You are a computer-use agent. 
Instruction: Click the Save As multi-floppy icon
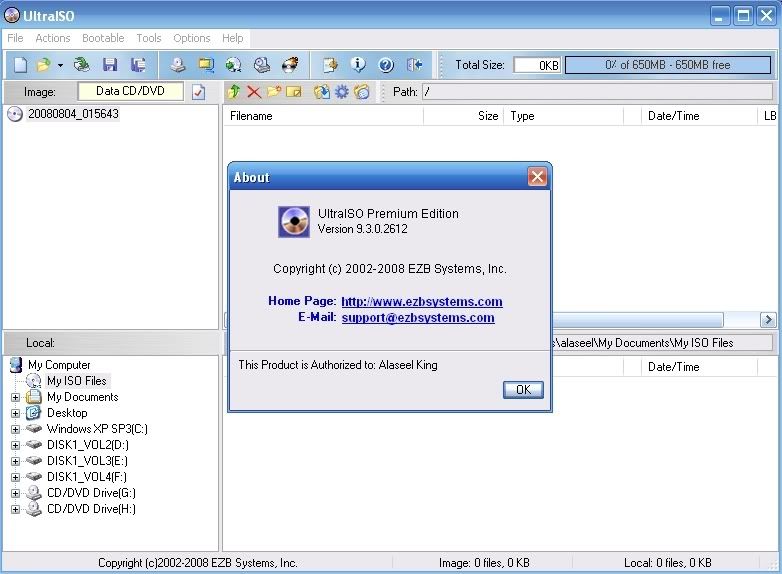[x=138, y=65]
